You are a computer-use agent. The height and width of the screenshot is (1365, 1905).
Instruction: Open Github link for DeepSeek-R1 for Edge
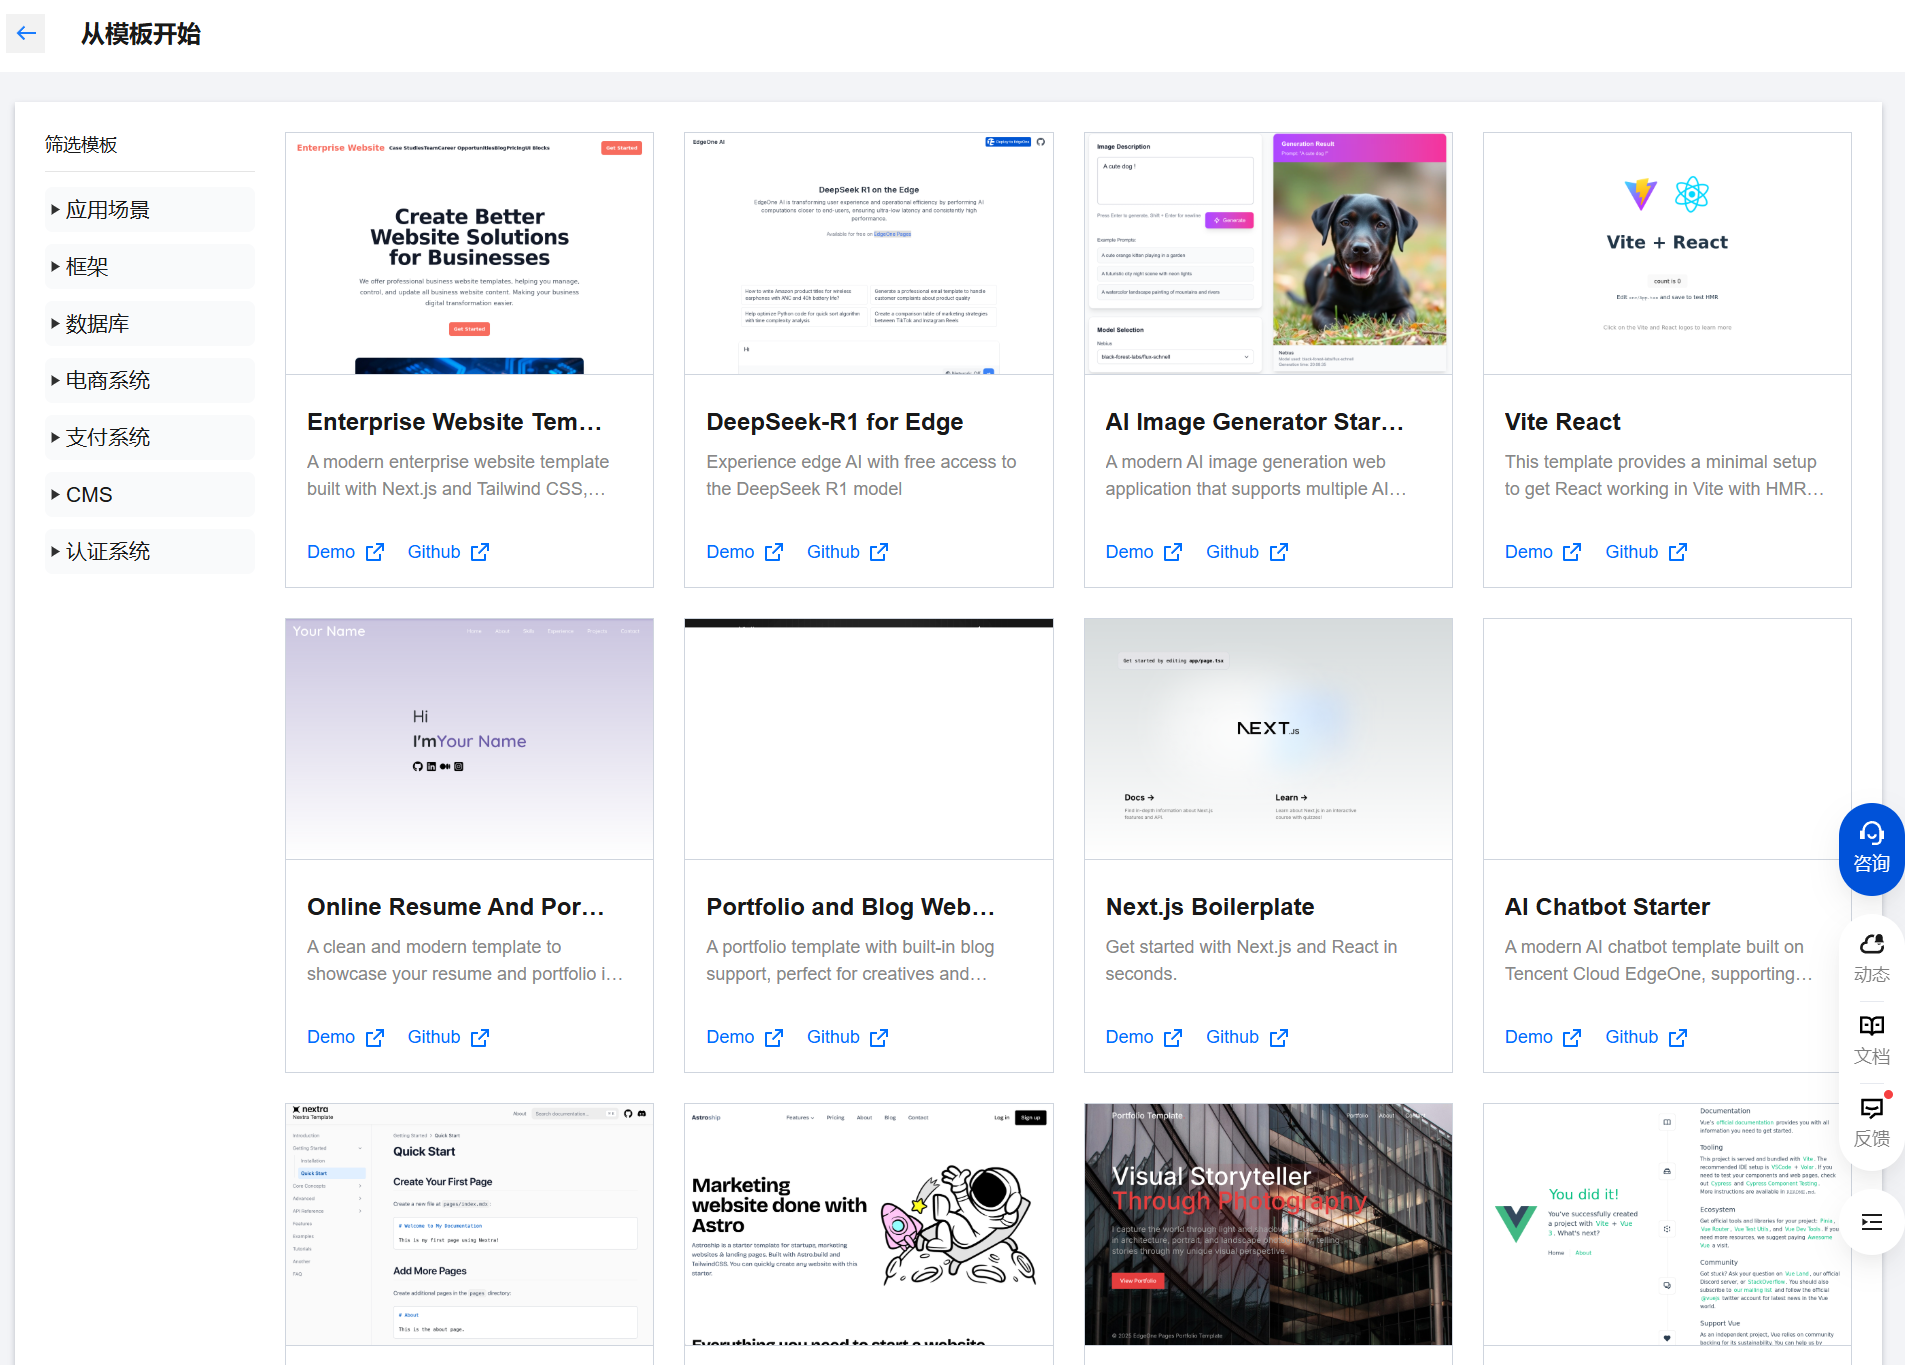833,552
